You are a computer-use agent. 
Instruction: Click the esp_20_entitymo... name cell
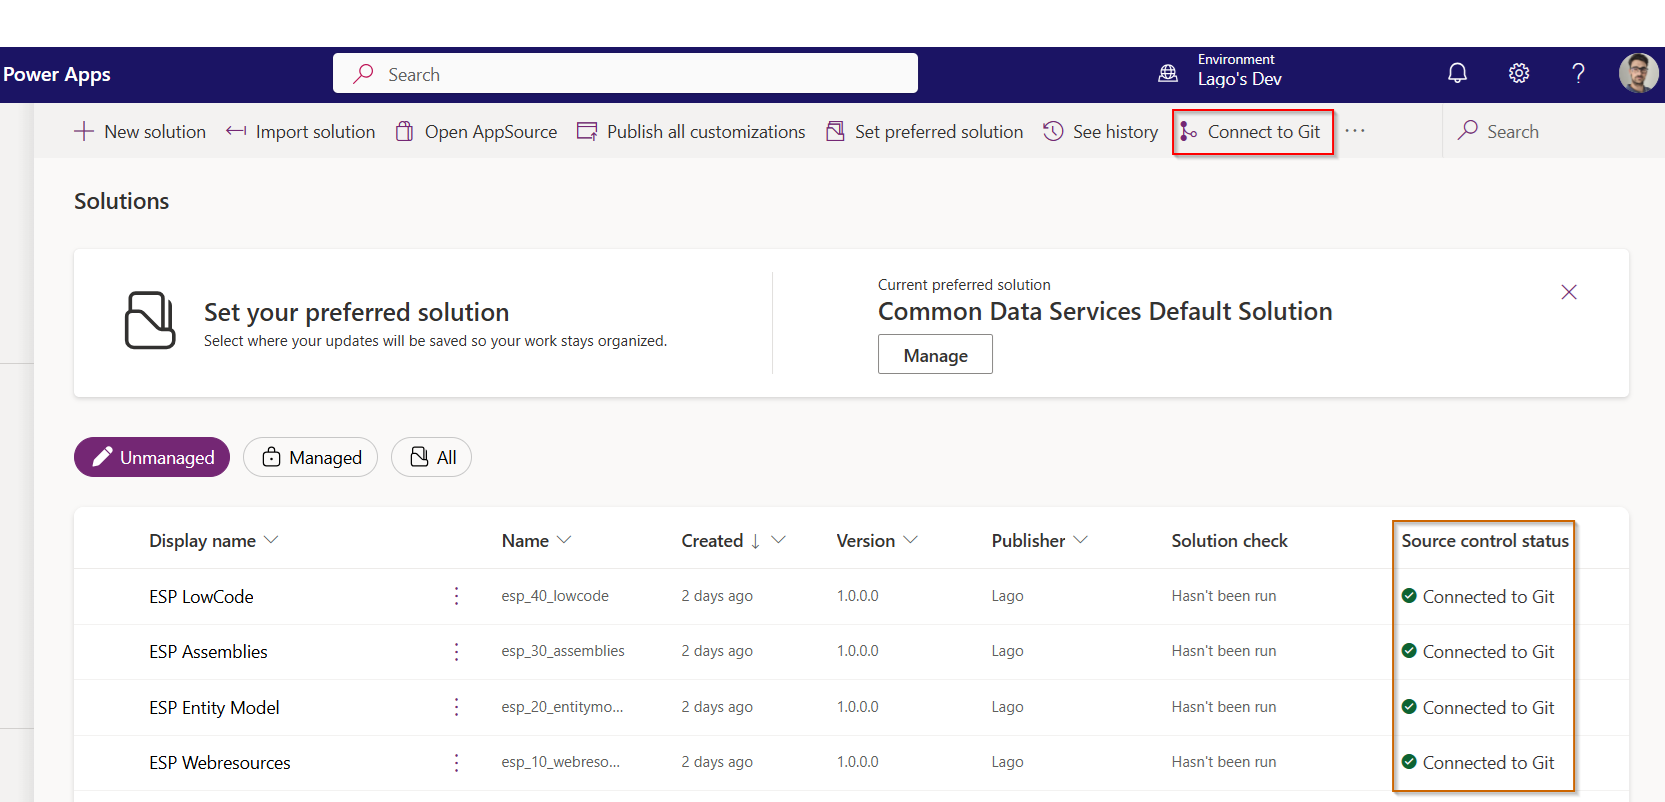[x=562, y=707]
